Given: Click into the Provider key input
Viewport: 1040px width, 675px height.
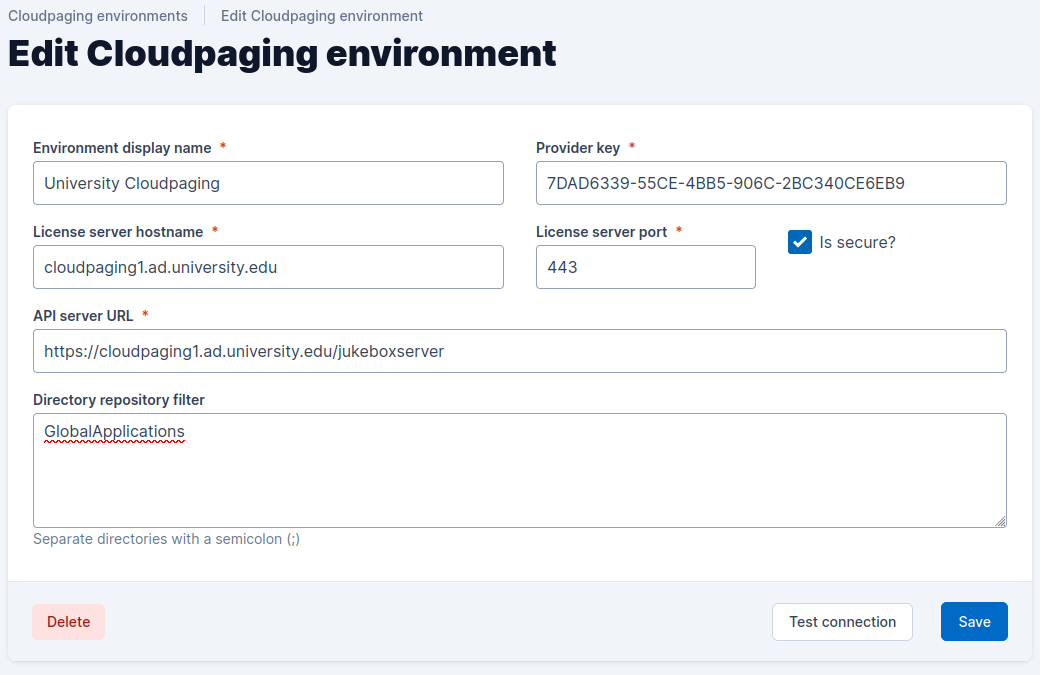Looking at the screenshot, I should pyautogui.click(x=770, y=183).
